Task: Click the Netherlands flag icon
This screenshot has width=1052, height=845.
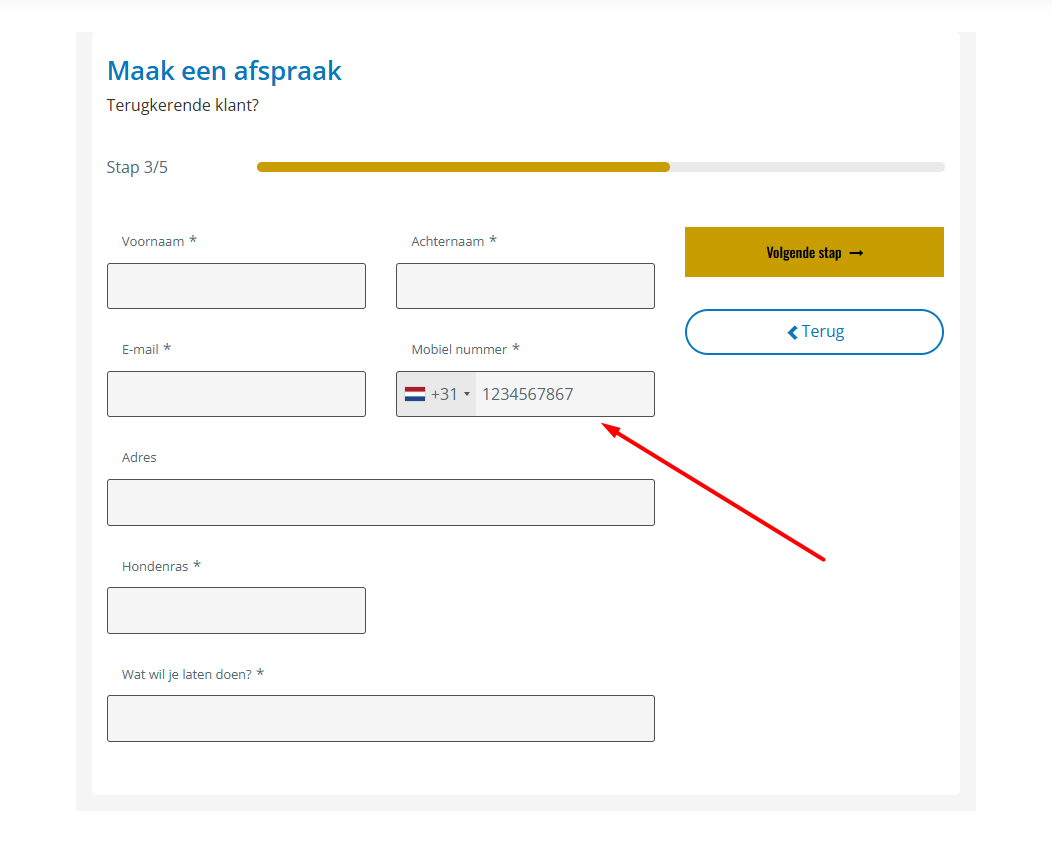Action: coord(415,394)
